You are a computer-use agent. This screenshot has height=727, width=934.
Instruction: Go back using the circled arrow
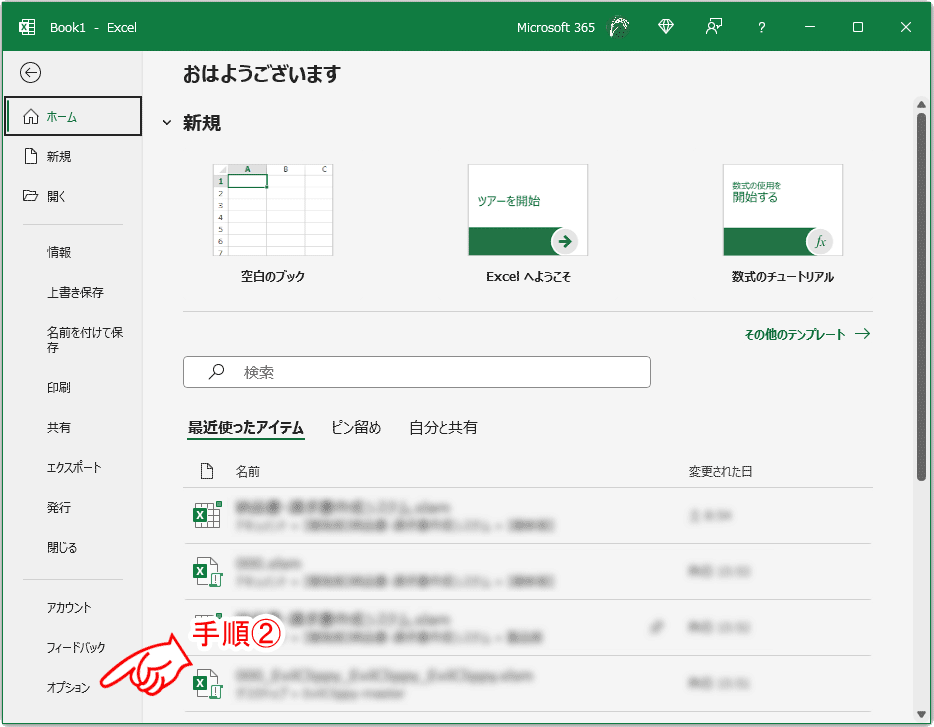(x=30, y=73)
